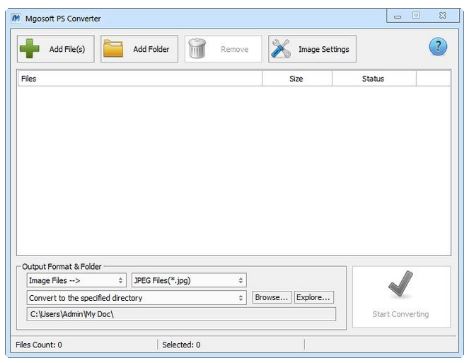Open help with the blue question mark
Image resolution: width=467 pixels, height=363 pixels.
pyautogui.click(x=438, y=47)
